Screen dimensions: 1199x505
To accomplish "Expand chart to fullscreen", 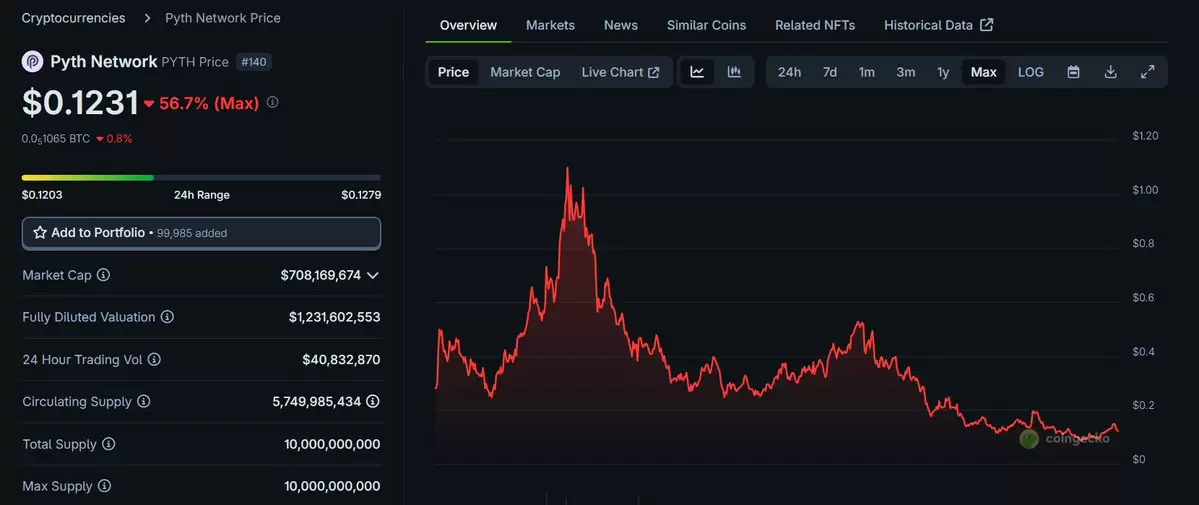I will [1148, 72].
